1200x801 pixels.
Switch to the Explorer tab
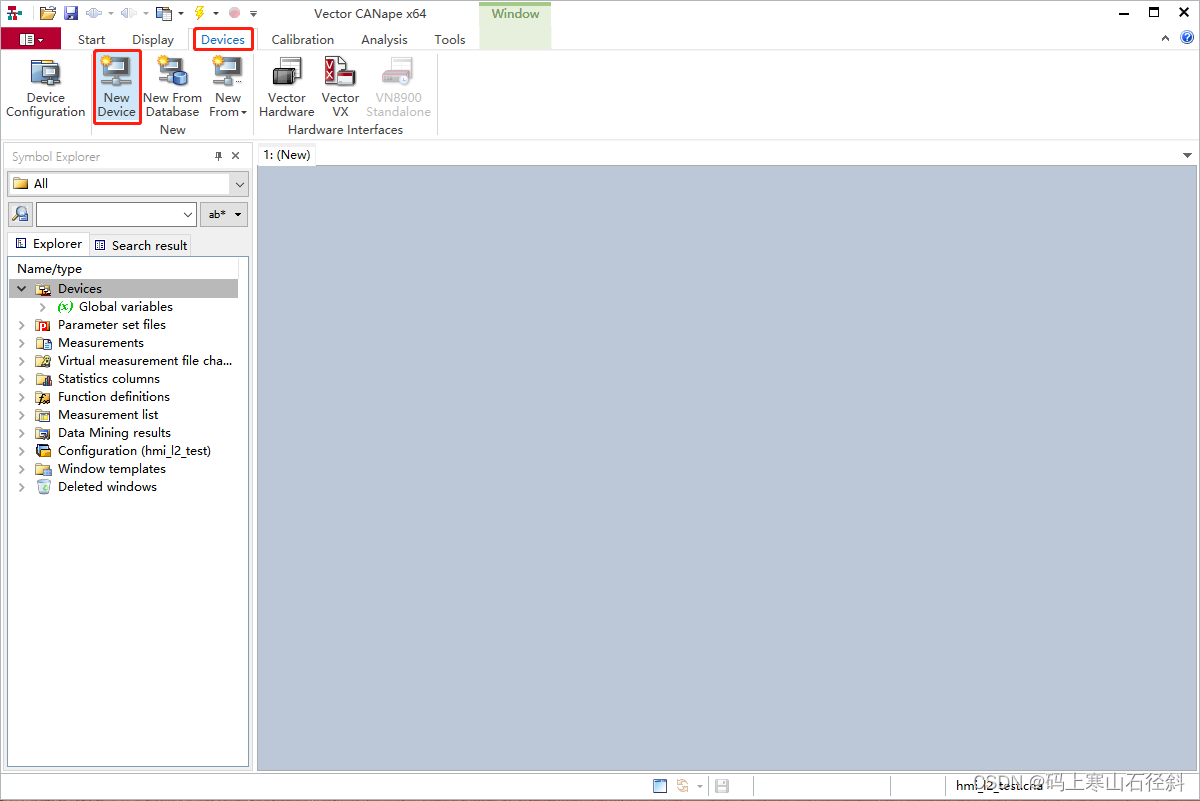(48, 244)
